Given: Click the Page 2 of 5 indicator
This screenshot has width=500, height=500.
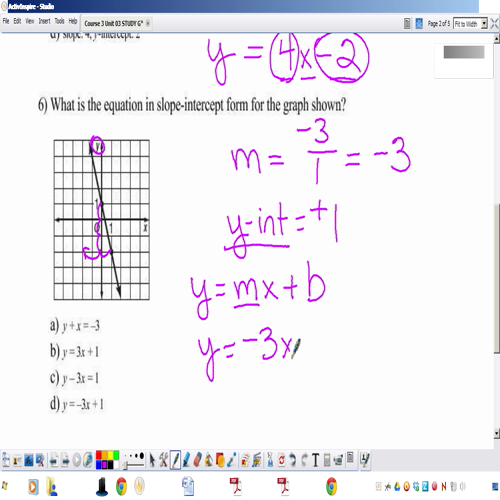Looking at the screenshot, I should 439,23.
